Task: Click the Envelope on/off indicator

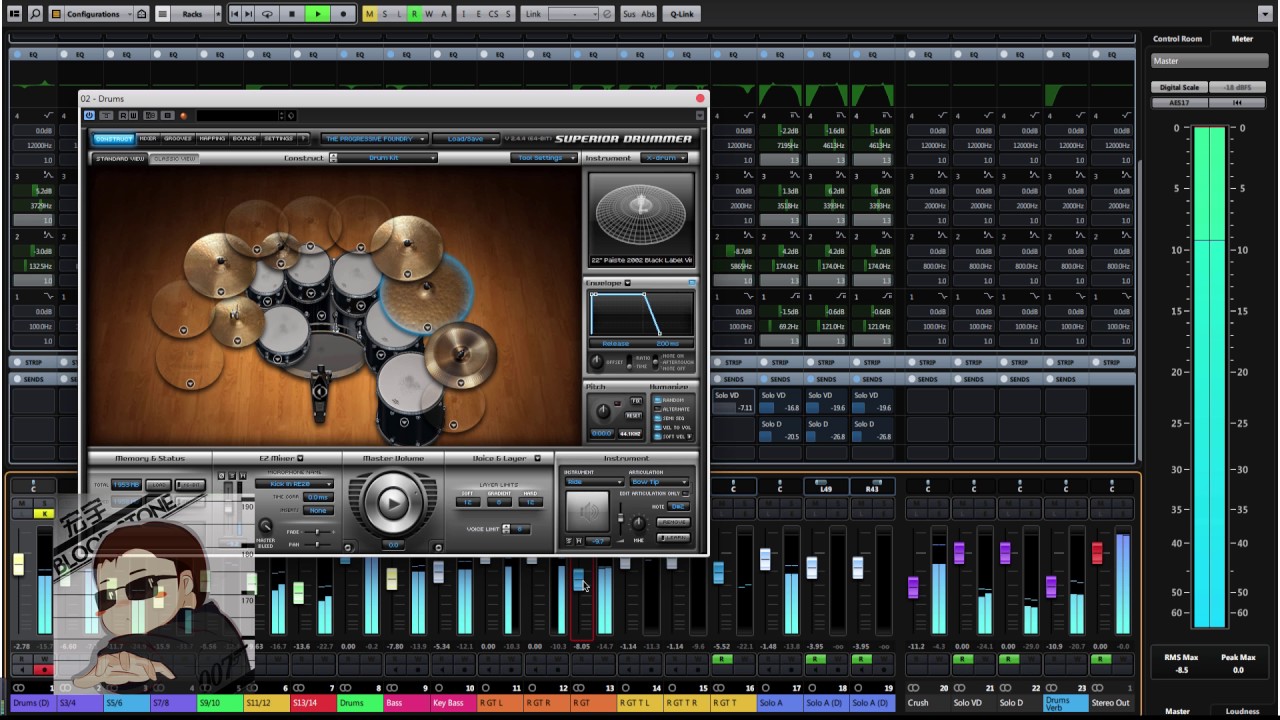Action: (692, 283)
